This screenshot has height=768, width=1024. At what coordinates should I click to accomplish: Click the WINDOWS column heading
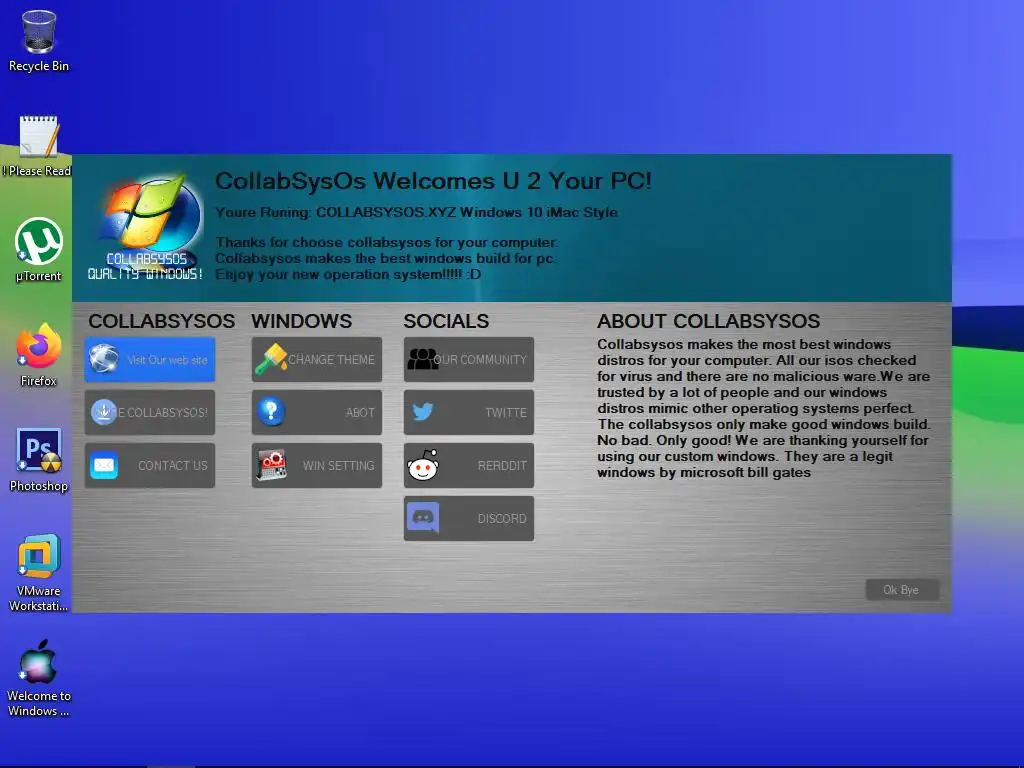(x=301, y=321)
